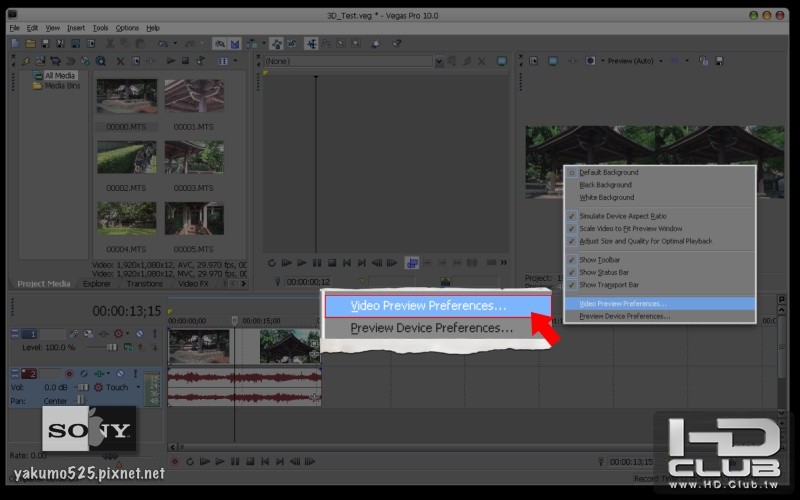Open the audio track Touch automation dropdown
Image resolution: width=800 pixels, height=500 pixels.
click(x=136, y=387)
